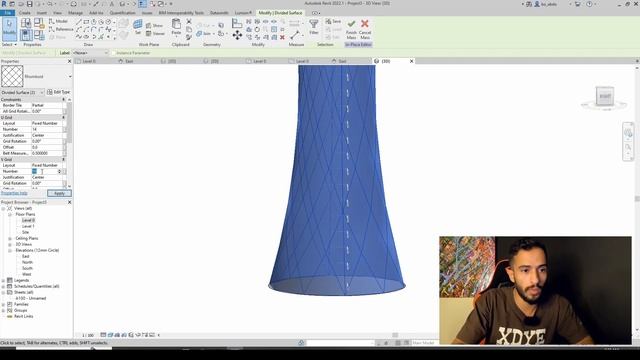Open the Properties help link
The width and height of the screenshot is (640, 360).
click(x=14, y=193)
